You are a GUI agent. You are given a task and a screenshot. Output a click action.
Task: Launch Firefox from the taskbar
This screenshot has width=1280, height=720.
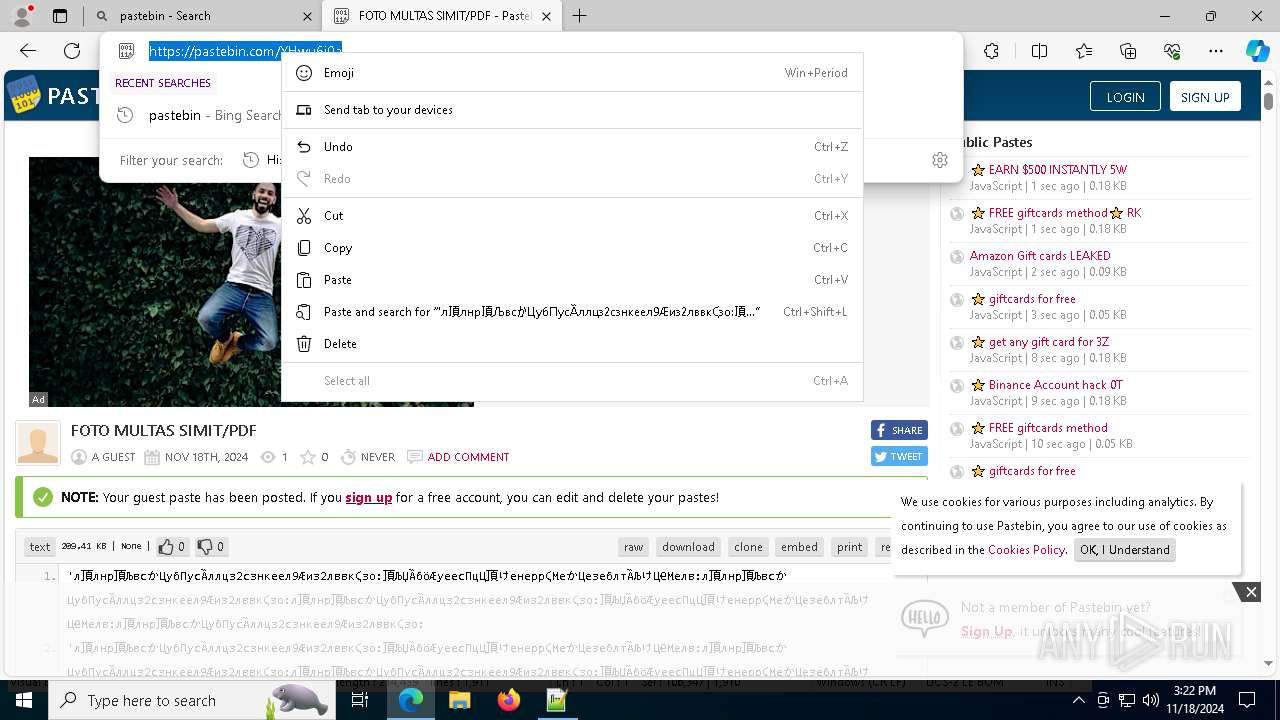(x=508, y=700)
